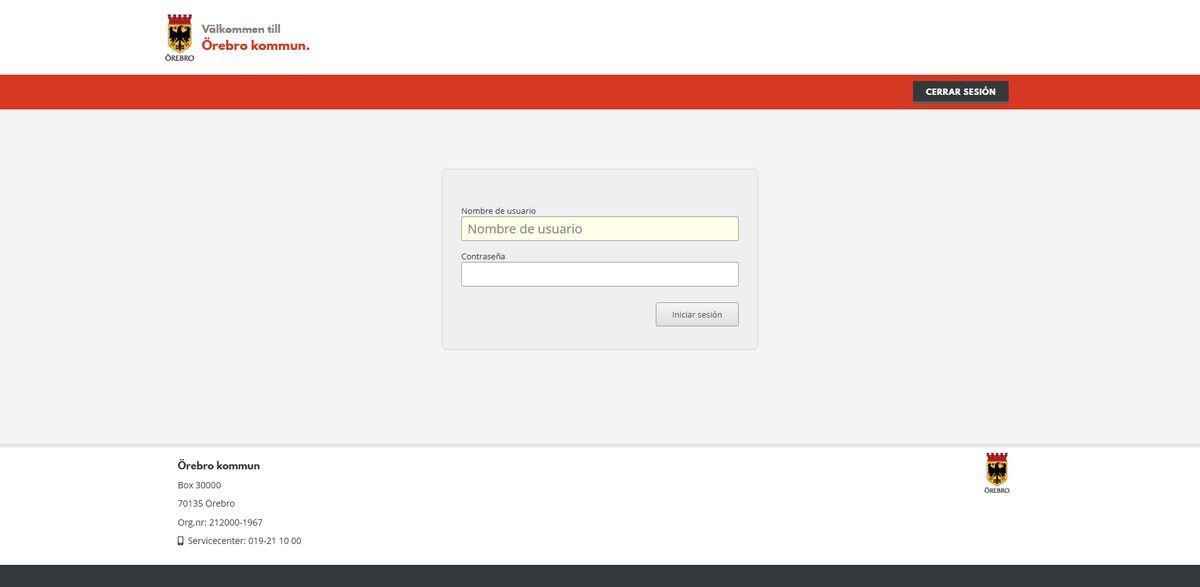Select the bold 'Örebro kommun' footer heading
The height and width of the screenshot is (587, 1200).
tap(218, 466)
